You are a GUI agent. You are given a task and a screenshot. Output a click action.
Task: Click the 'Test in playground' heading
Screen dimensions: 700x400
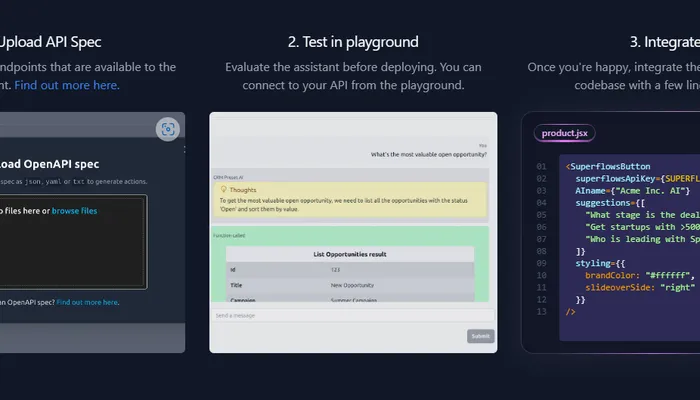coord(352,42)
